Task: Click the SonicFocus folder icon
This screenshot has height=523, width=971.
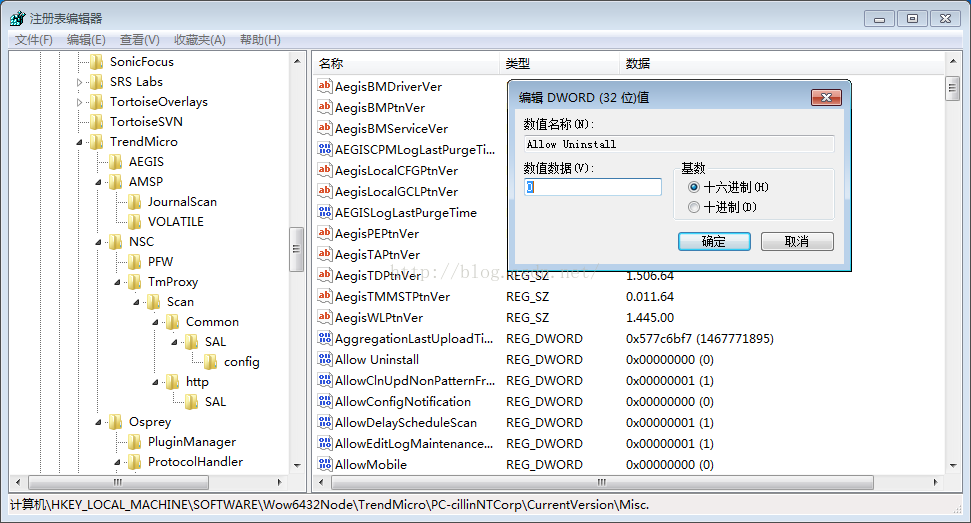Action: [97, 62]
